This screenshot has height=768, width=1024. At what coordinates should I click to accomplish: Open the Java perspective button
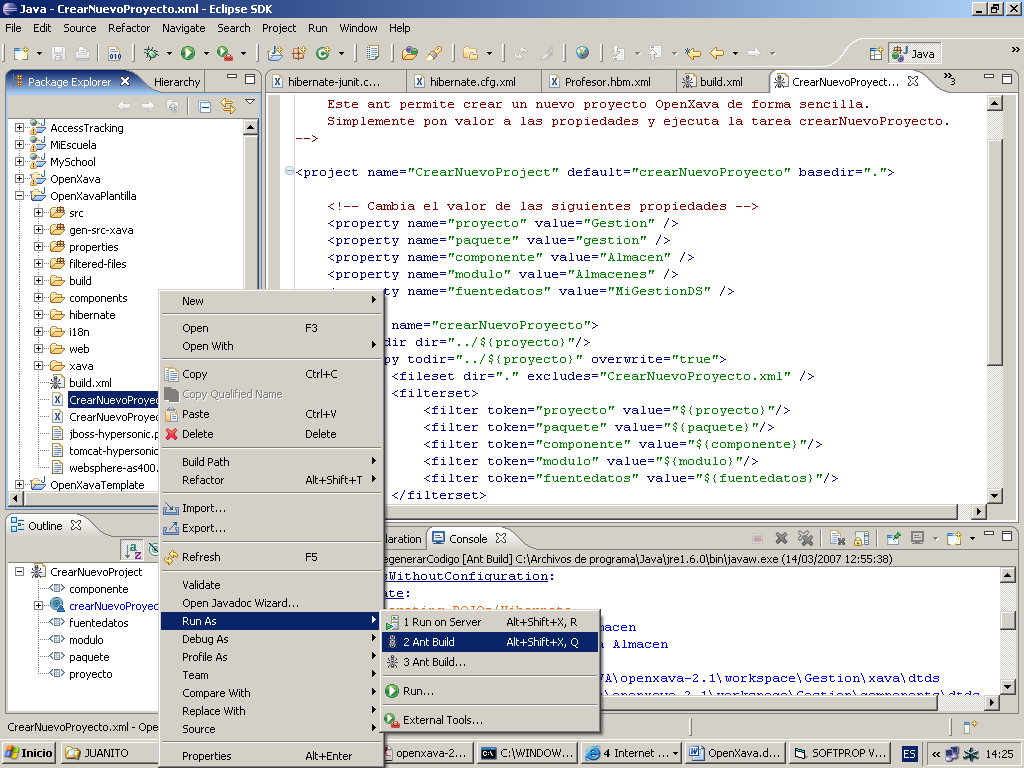[914, 53]
